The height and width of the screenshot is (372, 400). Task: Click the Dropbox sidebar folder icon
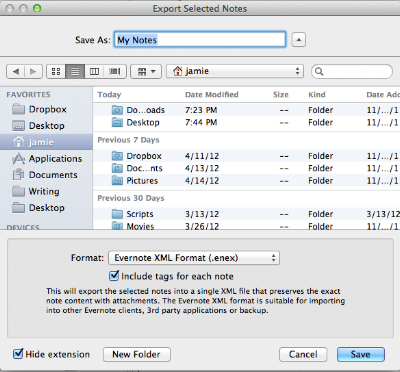[x=18, y=109]
